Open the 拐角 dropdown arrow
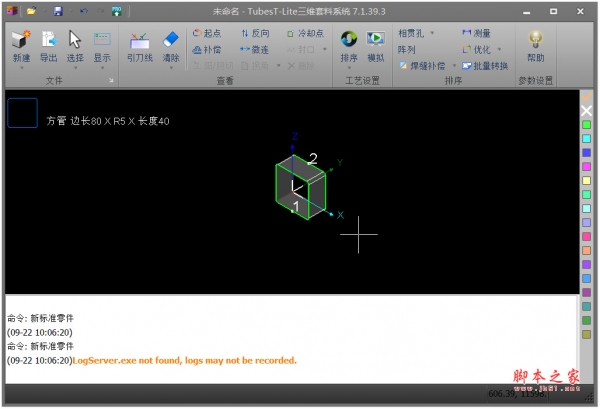Image resolution: width=600 pixels, height=409 pixels. pos(278,66)
